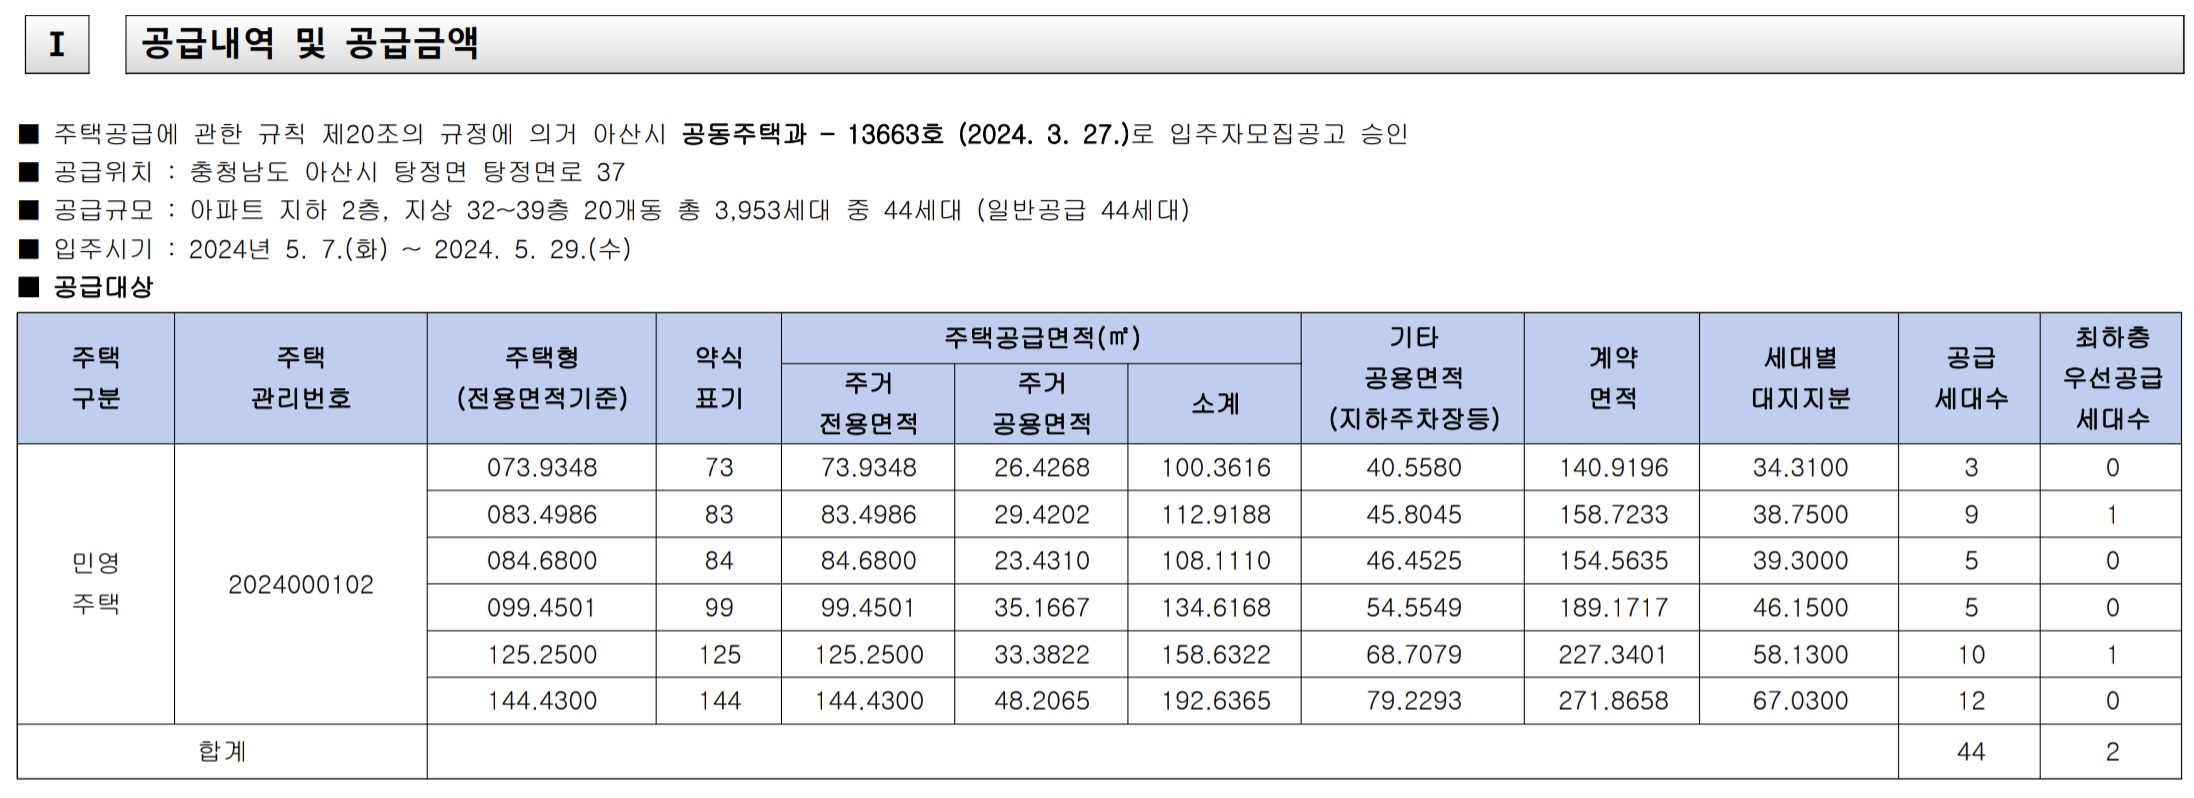
Task: Click the common area value 33.3822
Action: click(x=1041, y=654)
